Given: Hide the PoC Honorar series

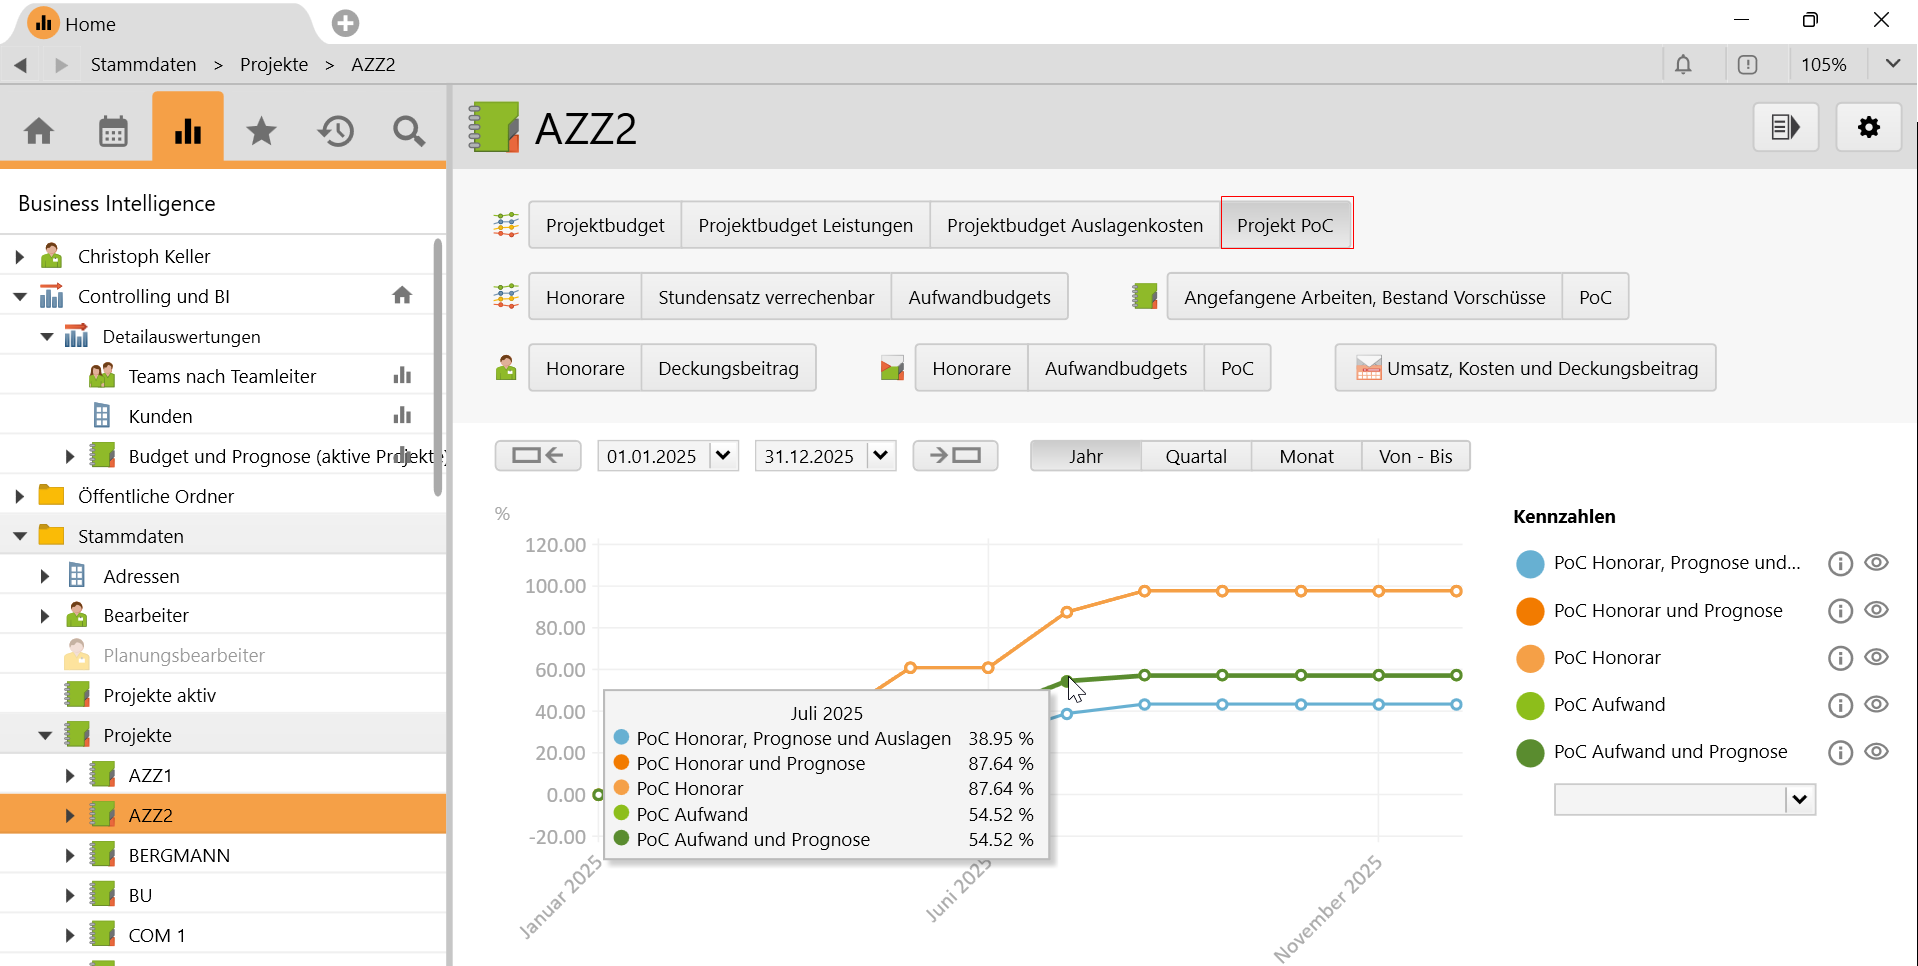Looking at the screenshot, I should pos(1877,657).
